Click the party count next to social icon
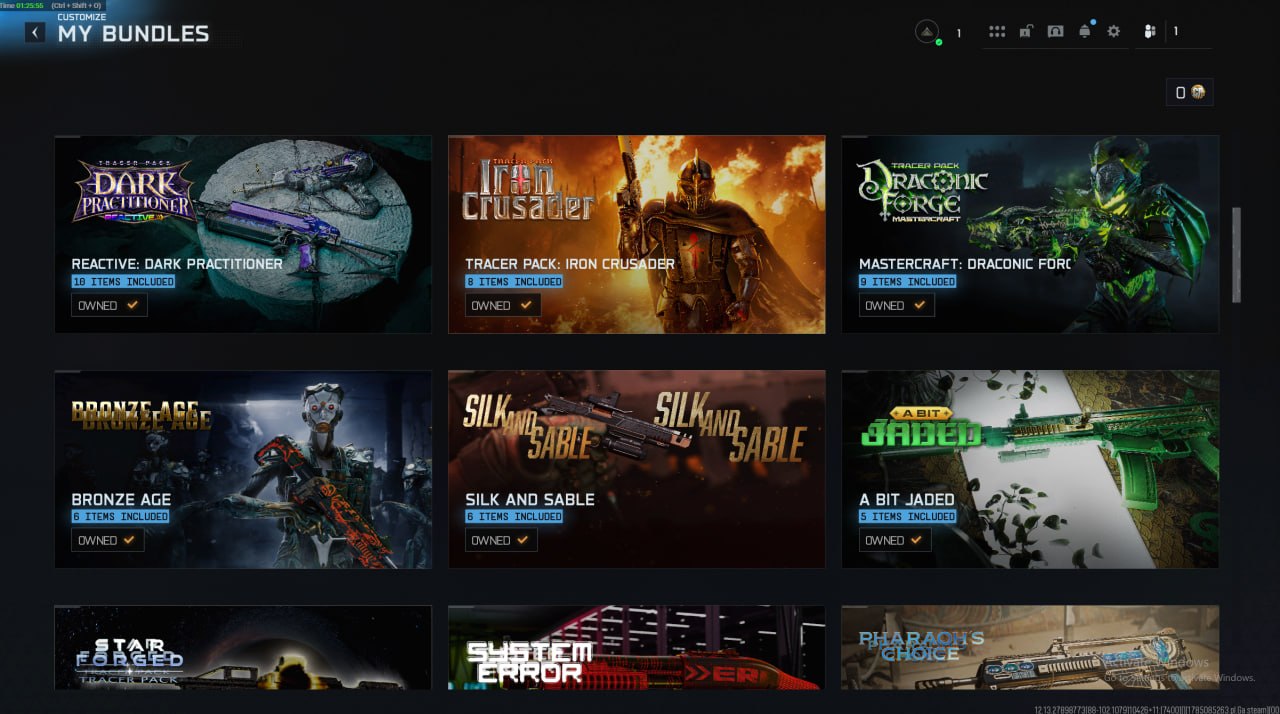This screenshot has height=714, width=1280. point(1175,32)
